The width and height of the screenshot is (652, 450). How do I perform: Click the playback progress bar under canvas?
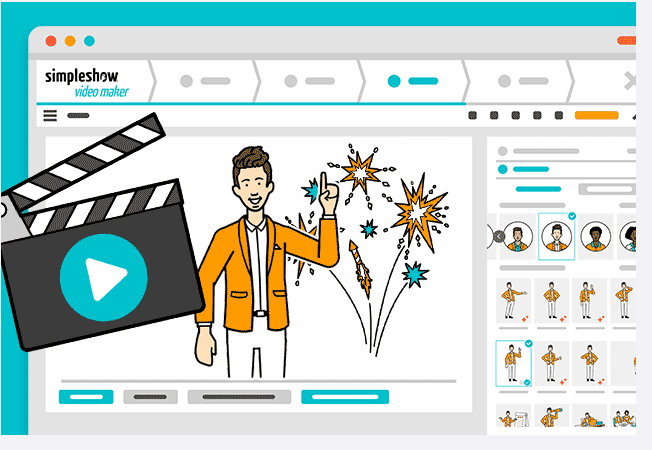tap(258, 381)
